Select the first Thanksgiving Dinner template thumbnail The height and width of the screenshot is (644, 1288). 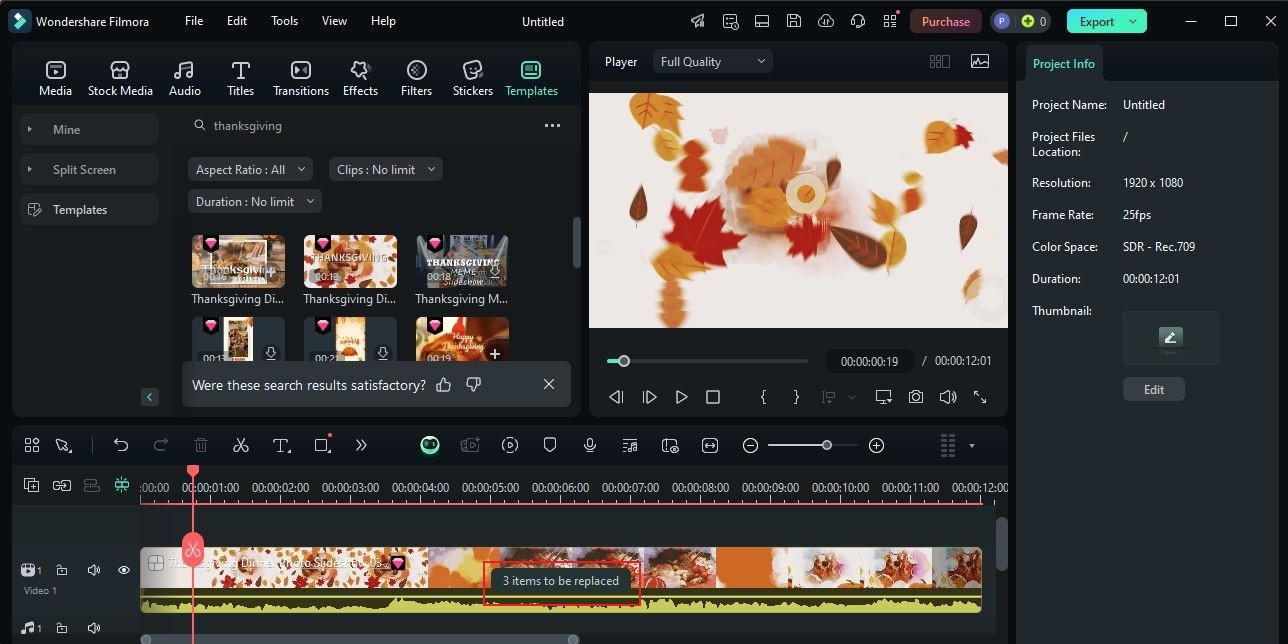click(238, 261)
